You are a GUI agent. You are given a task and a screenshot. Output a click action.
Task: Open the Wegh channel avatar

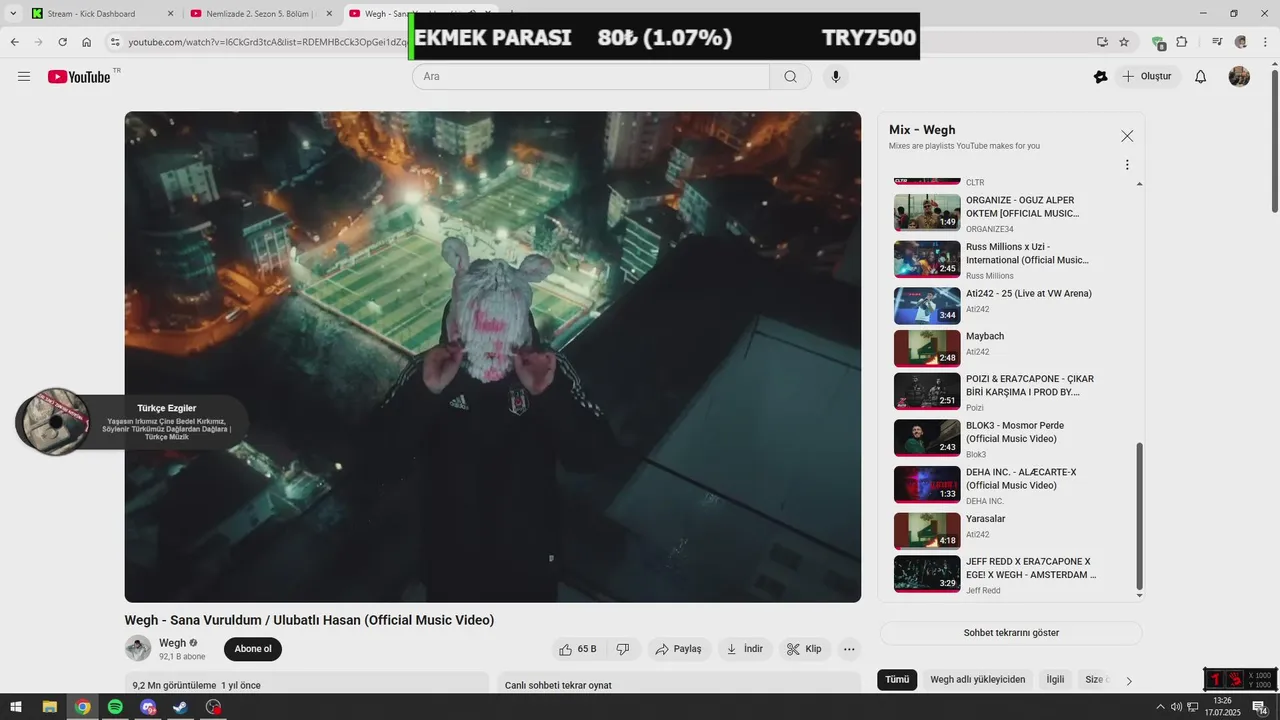(138, 648)
